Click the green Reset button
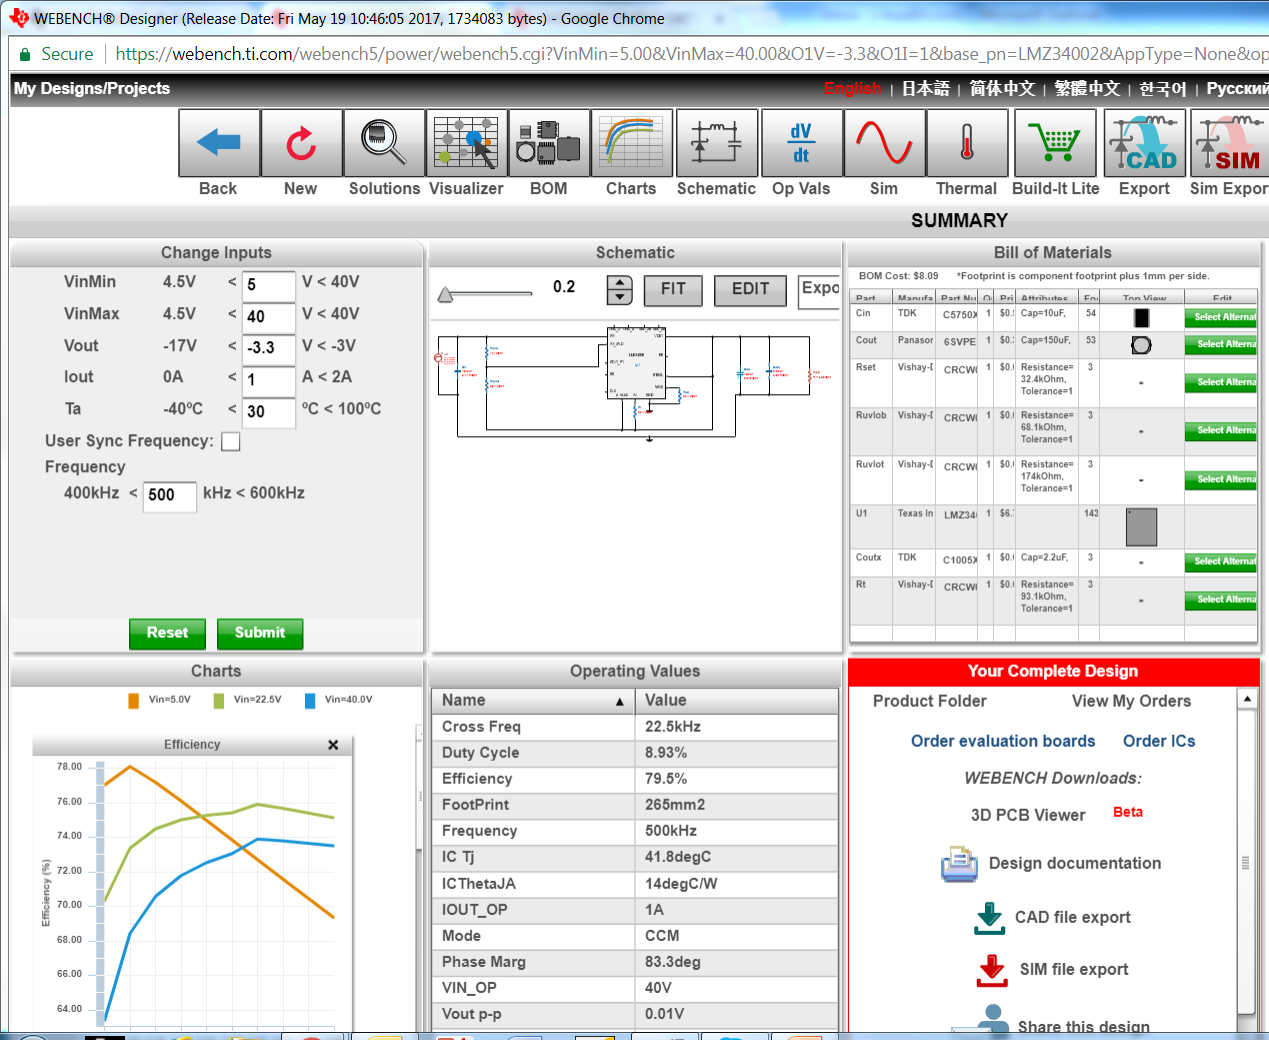Viewport: 1269px width, 1040px height. [167, 633]
